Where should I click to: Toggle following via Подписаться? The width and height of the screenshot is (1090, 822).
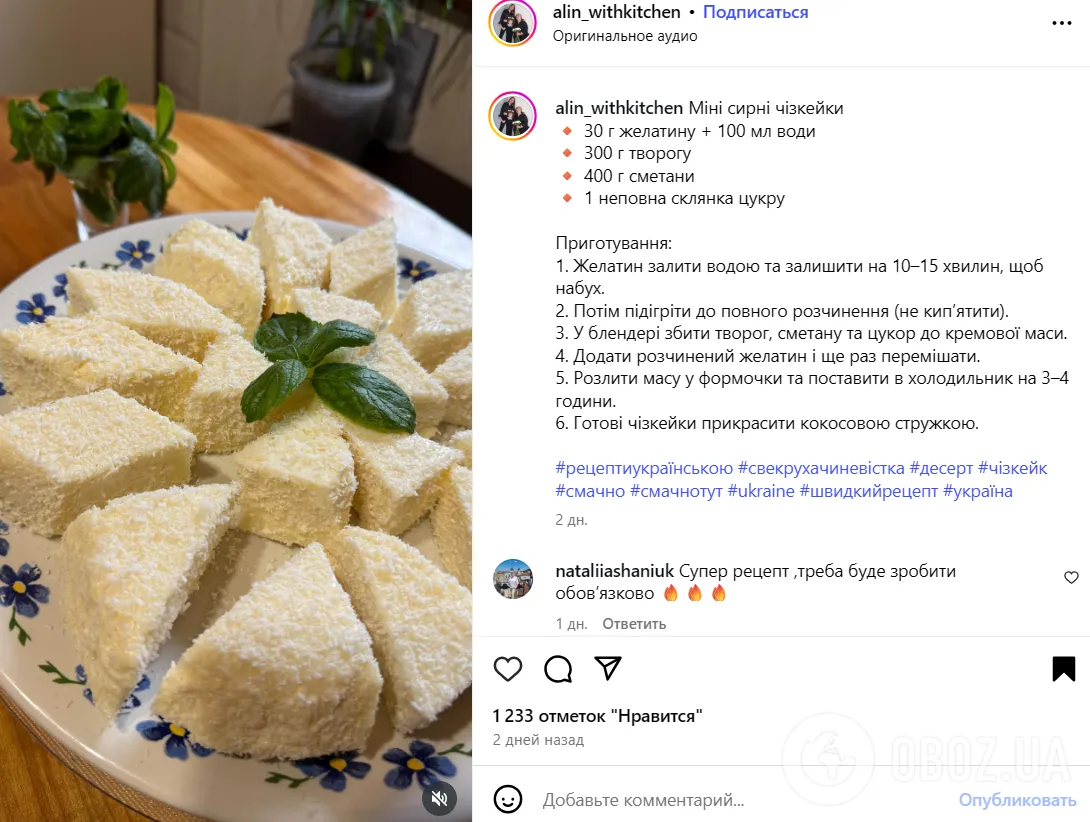(x=755, y=11)
